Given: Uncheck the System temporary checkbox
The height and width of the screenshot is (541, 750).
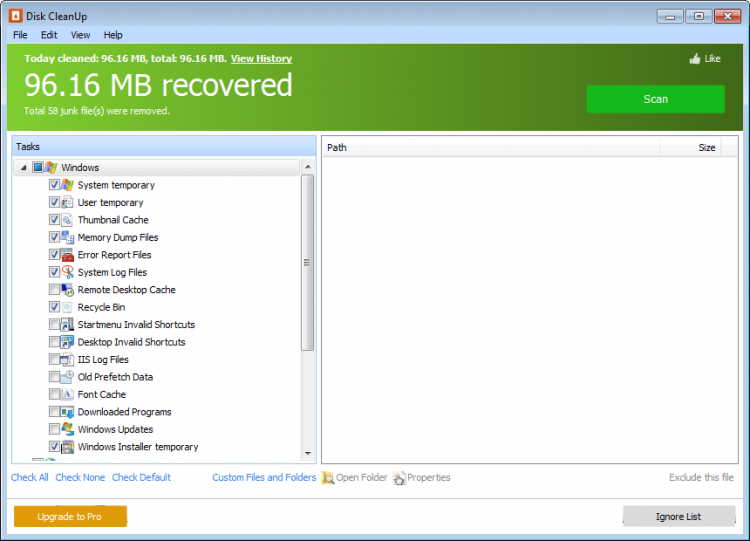Looking at the screenshot, I should 54,185.
